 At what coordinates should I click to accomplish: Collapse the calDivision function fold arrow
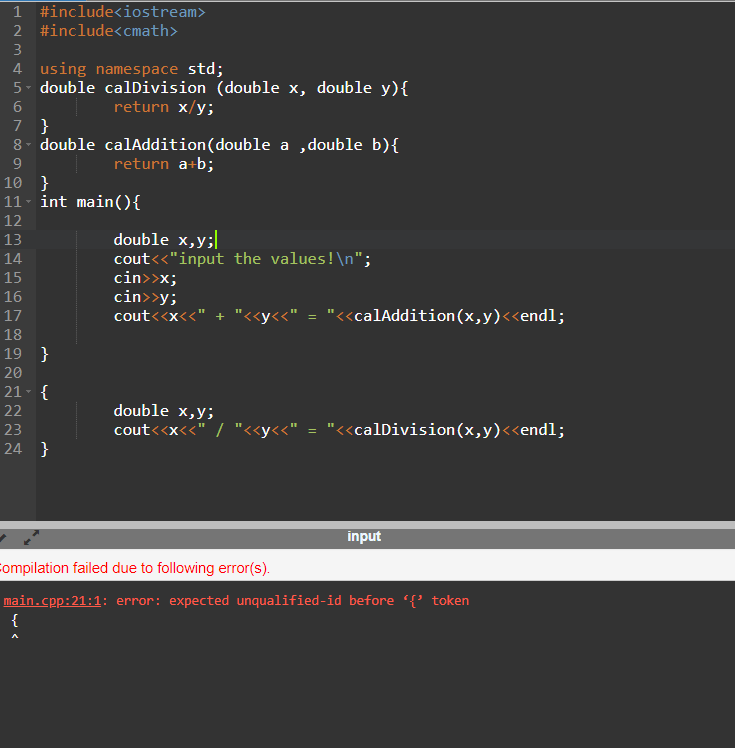tap(29, 88)
